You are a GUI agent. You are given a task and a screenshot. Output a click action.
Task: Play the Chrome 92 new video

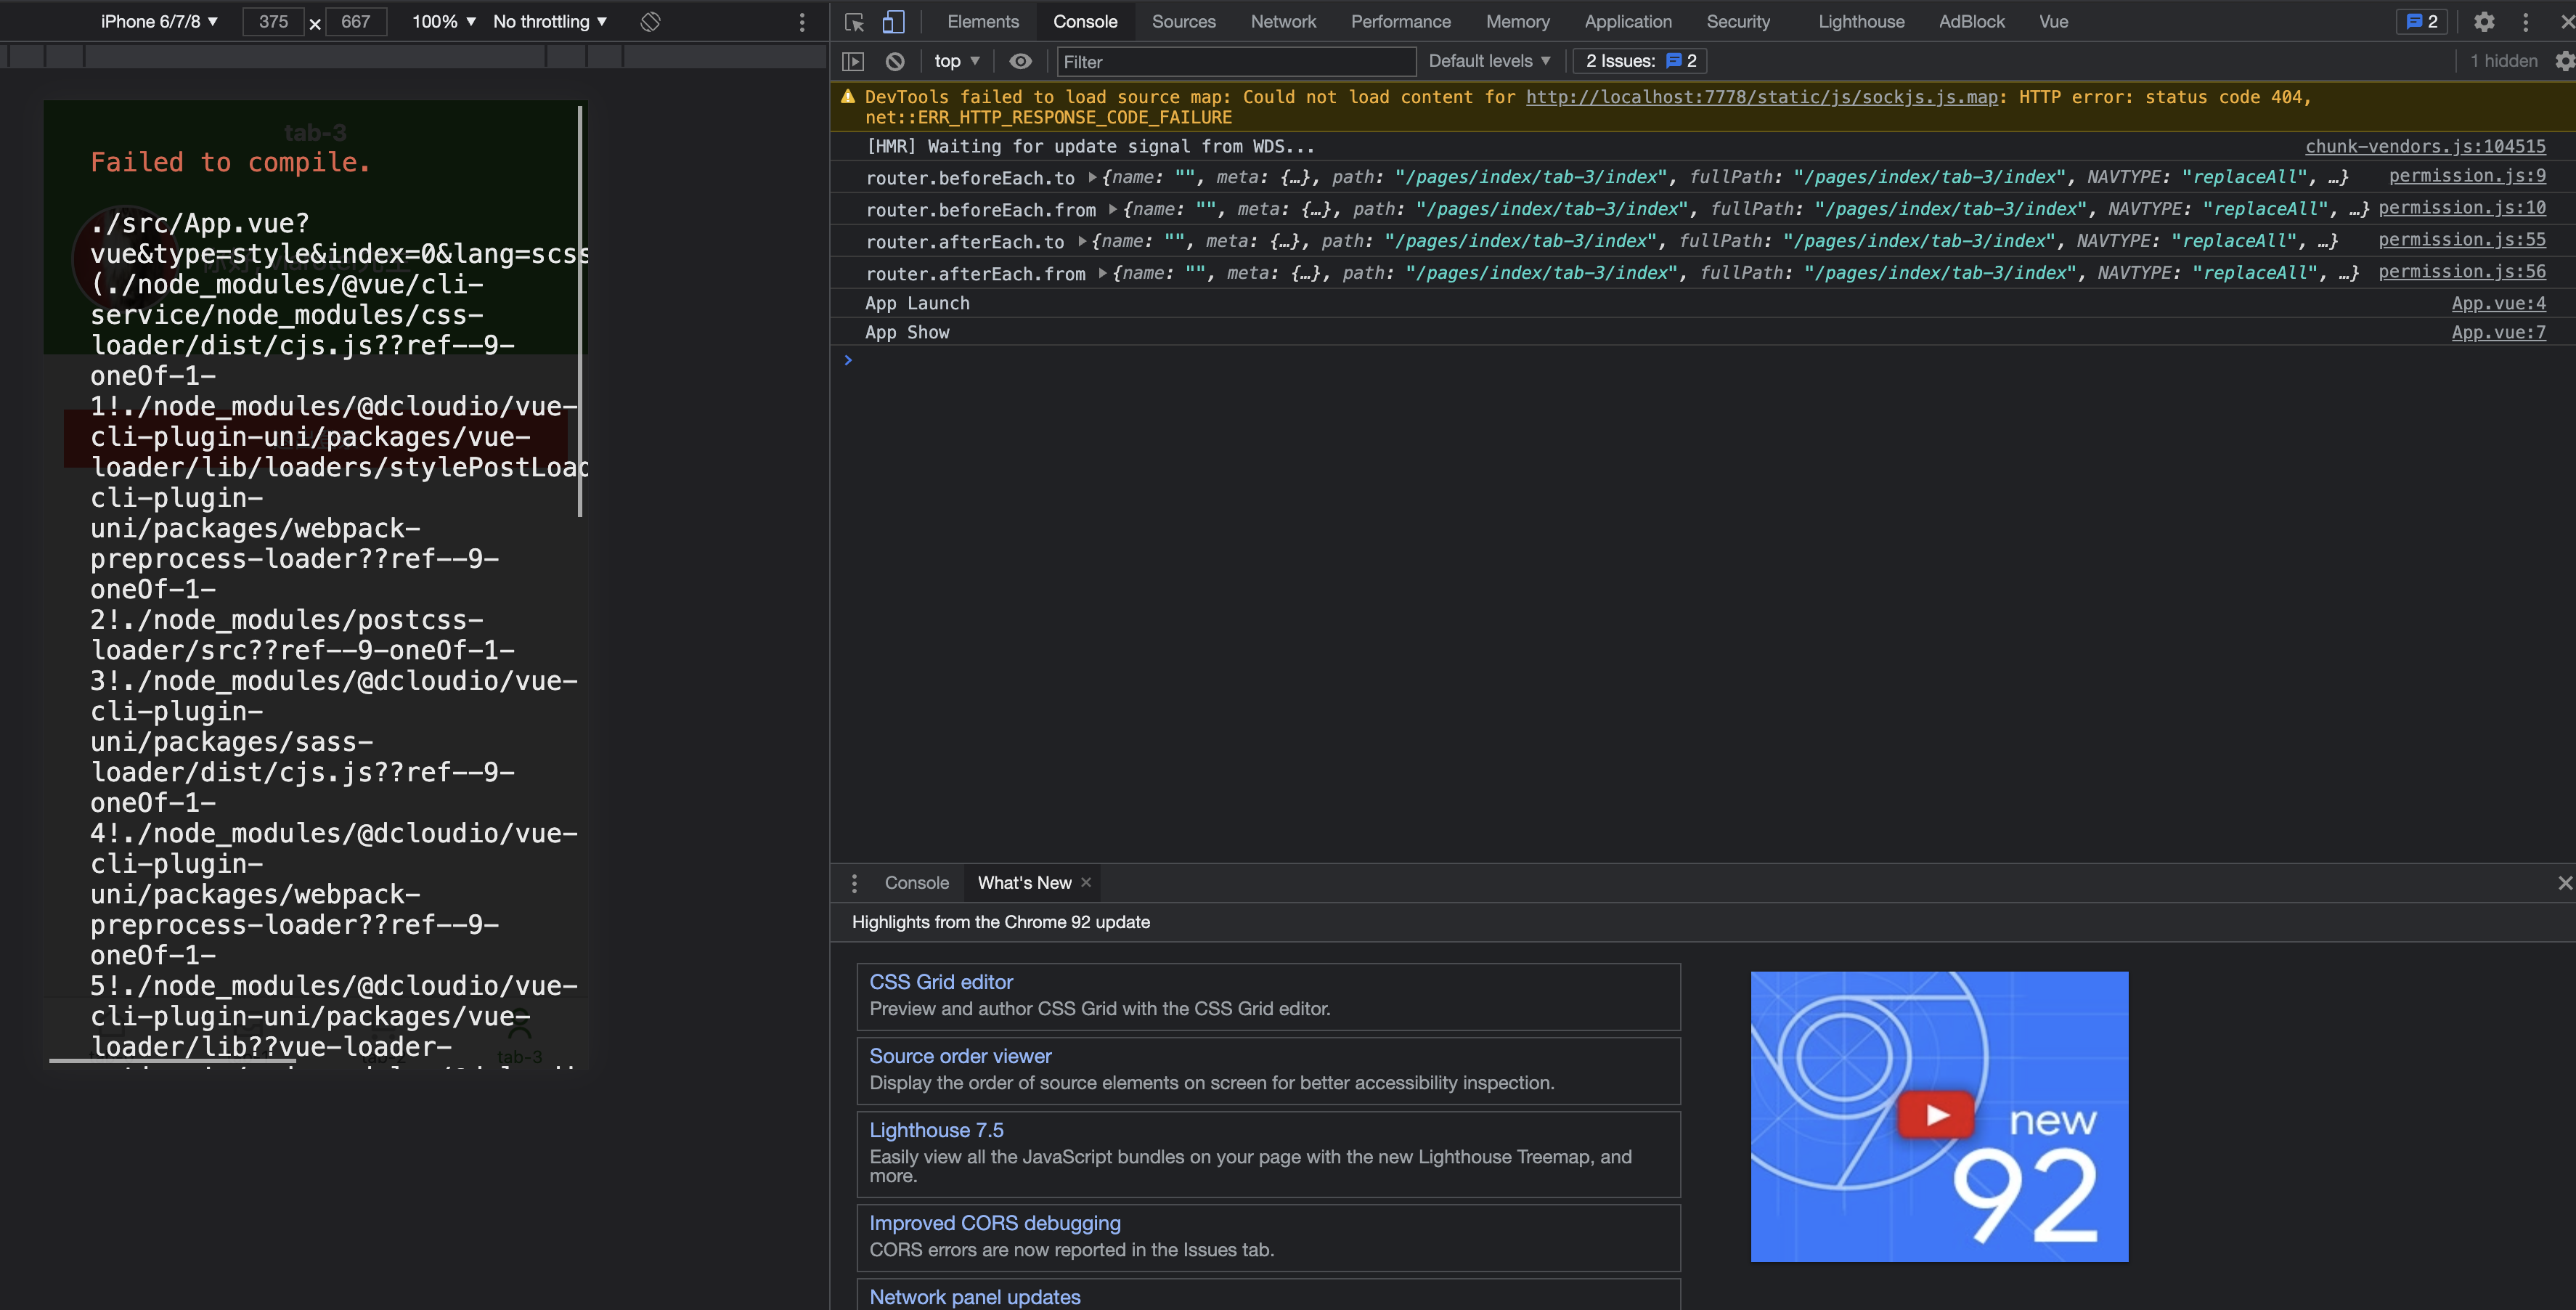1937,1114
